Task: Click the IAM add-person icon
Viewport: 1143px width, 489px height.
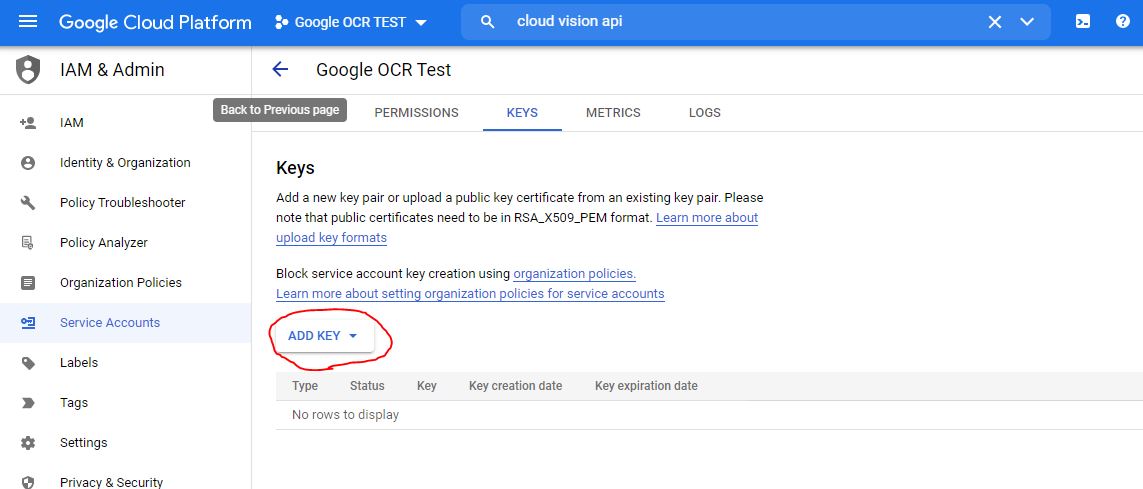Action: (x=28, y=123)
